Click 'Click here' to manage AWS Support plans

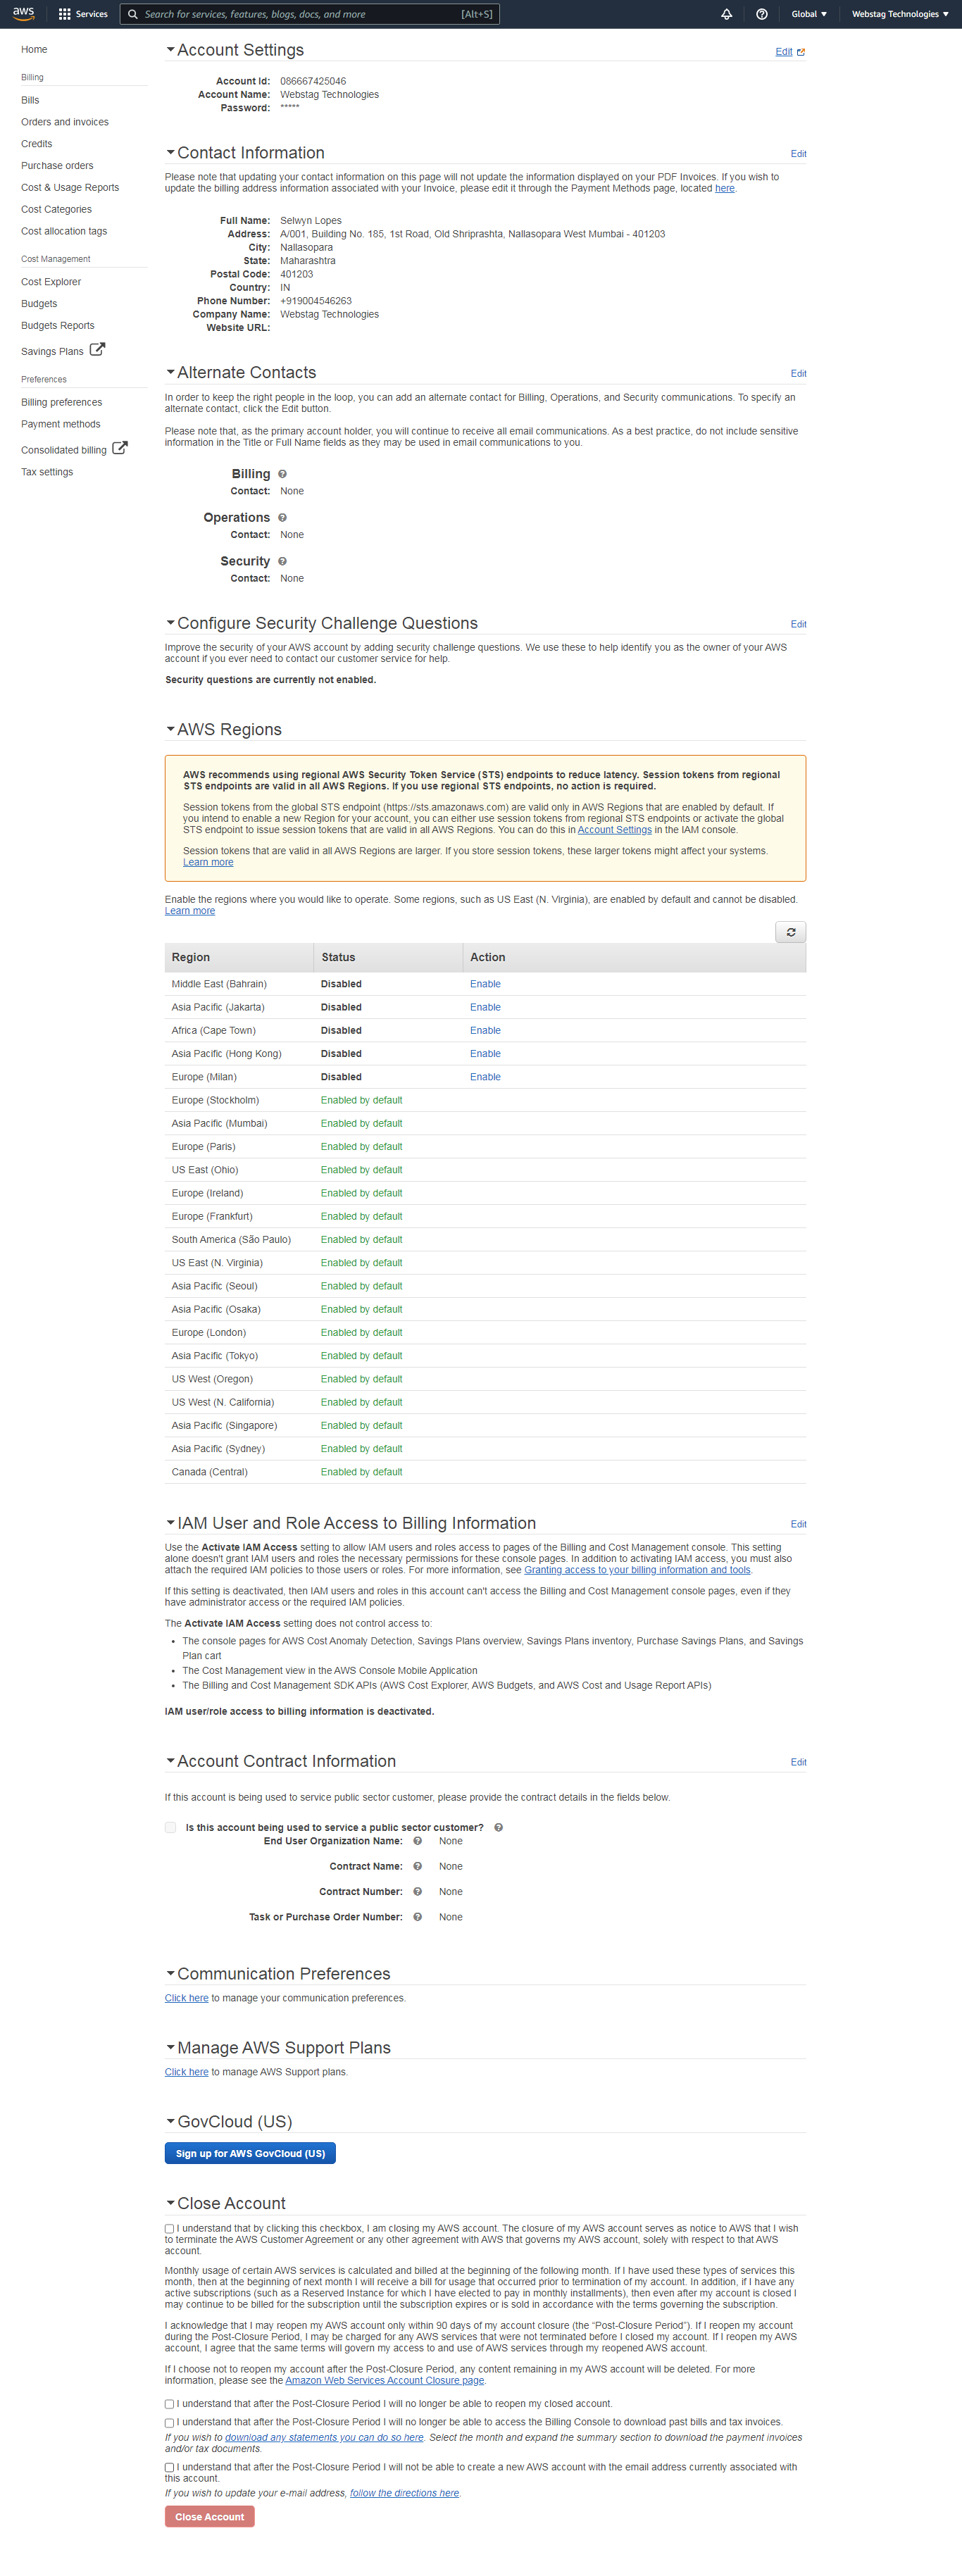tap(187, 2072)
